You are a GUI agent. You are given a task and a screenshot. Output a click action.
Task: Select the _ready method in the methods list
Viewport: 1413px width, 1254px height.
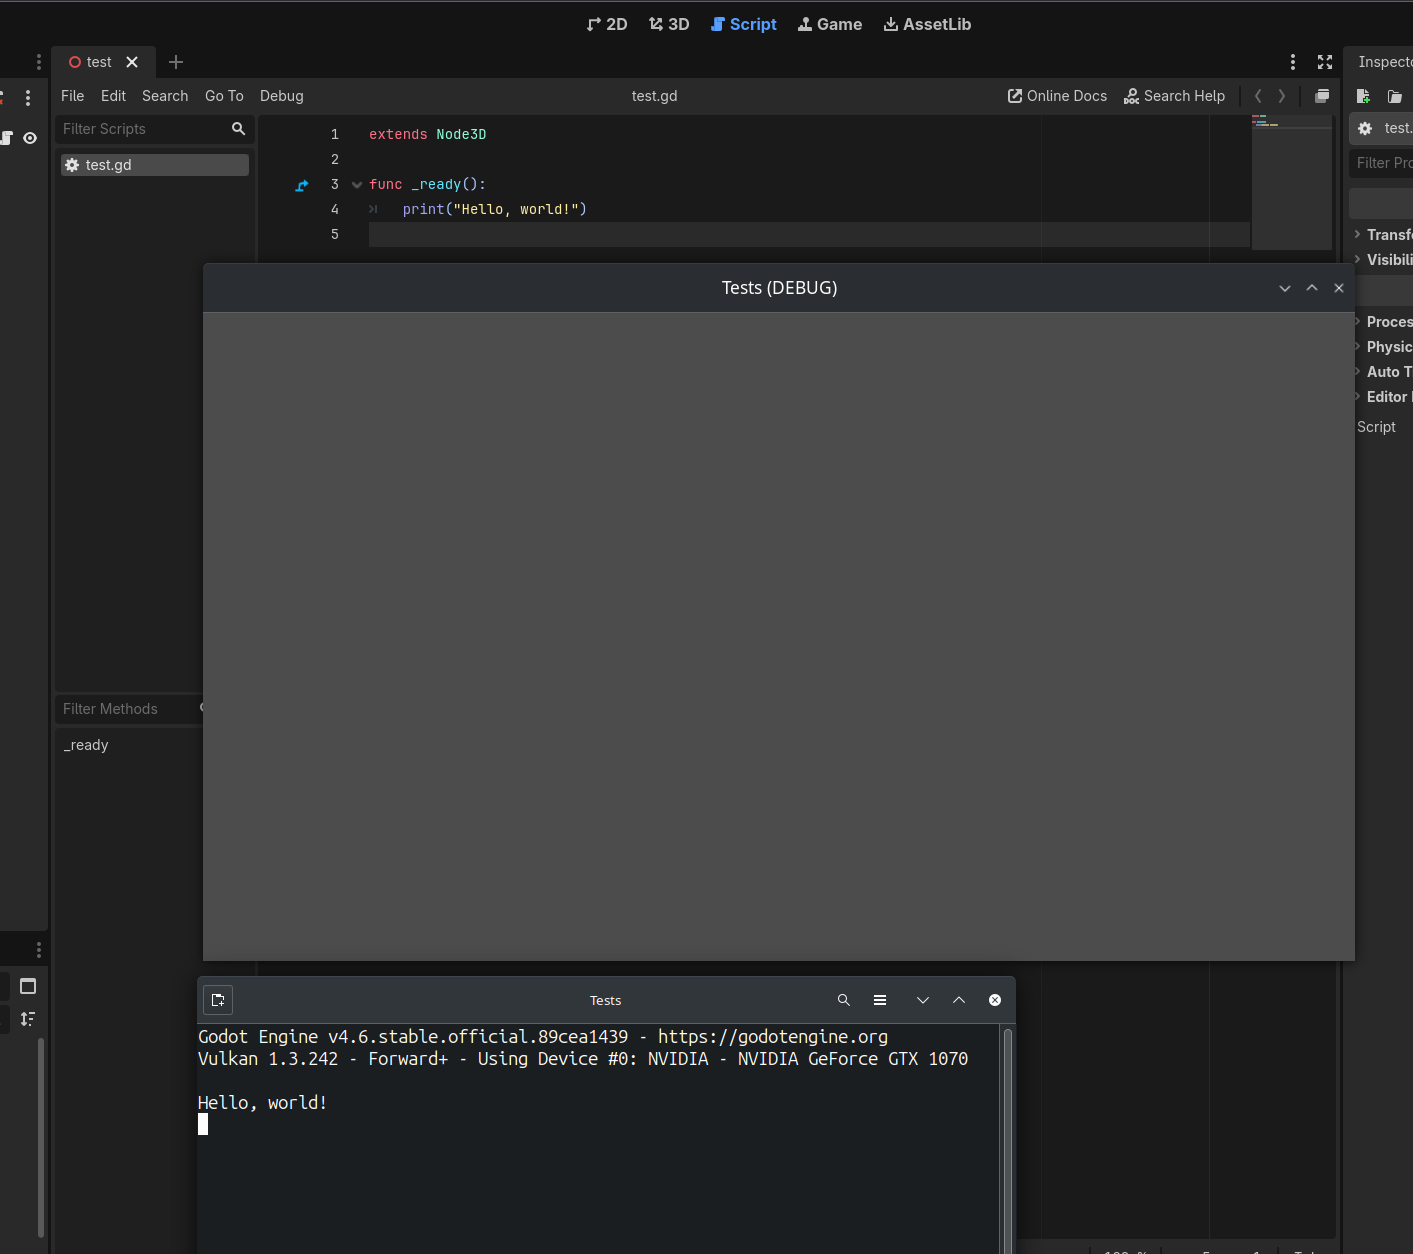(87, 745)
